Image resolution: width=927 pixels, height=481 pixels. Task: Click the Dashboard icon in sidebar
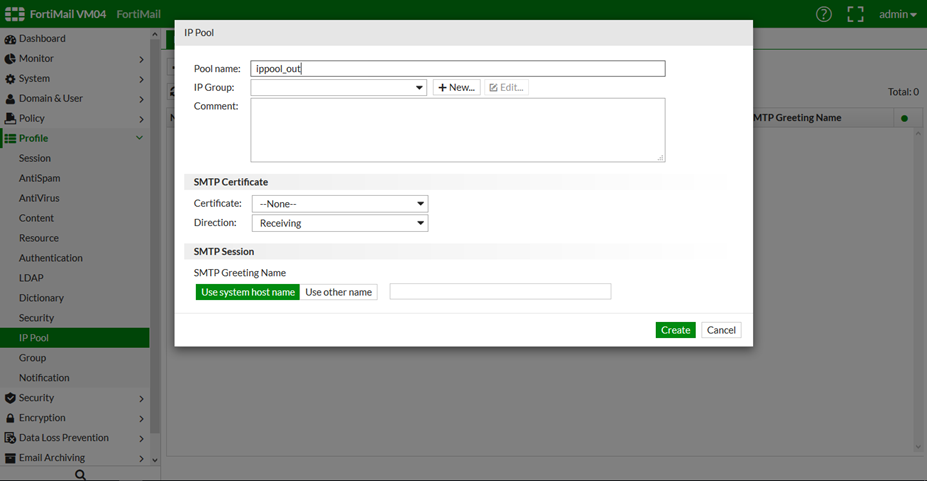11,39
